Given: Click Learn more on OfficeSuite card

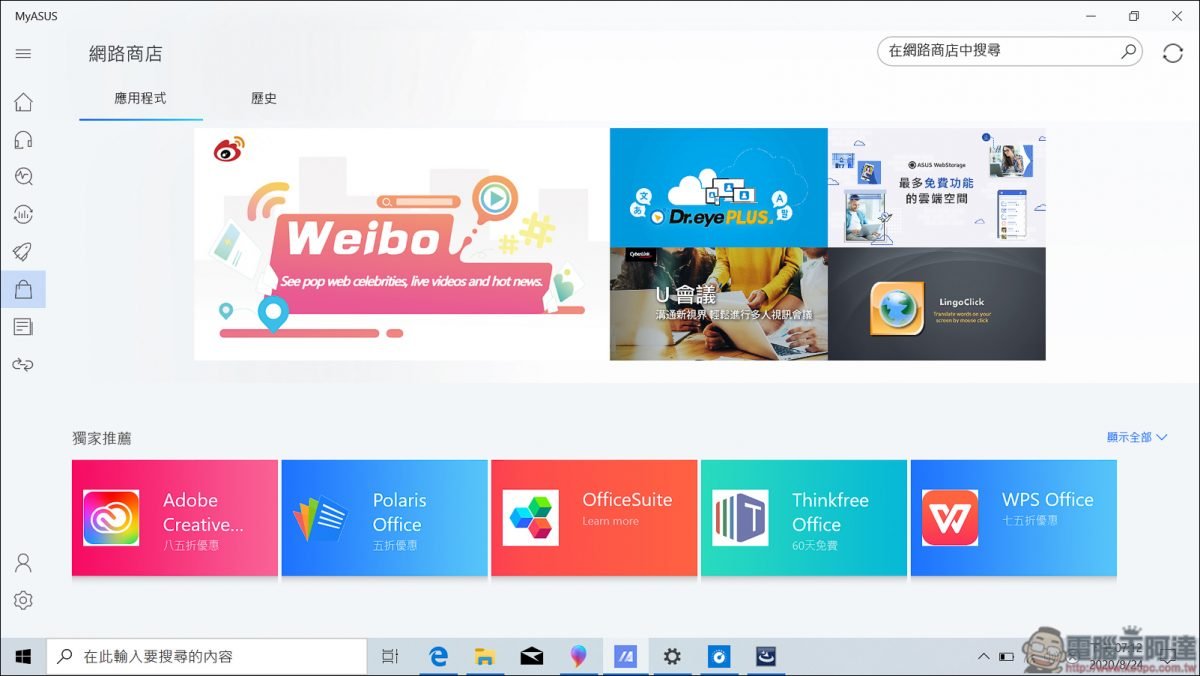Looking at the screenshot, I should click(x=610, y=522).
